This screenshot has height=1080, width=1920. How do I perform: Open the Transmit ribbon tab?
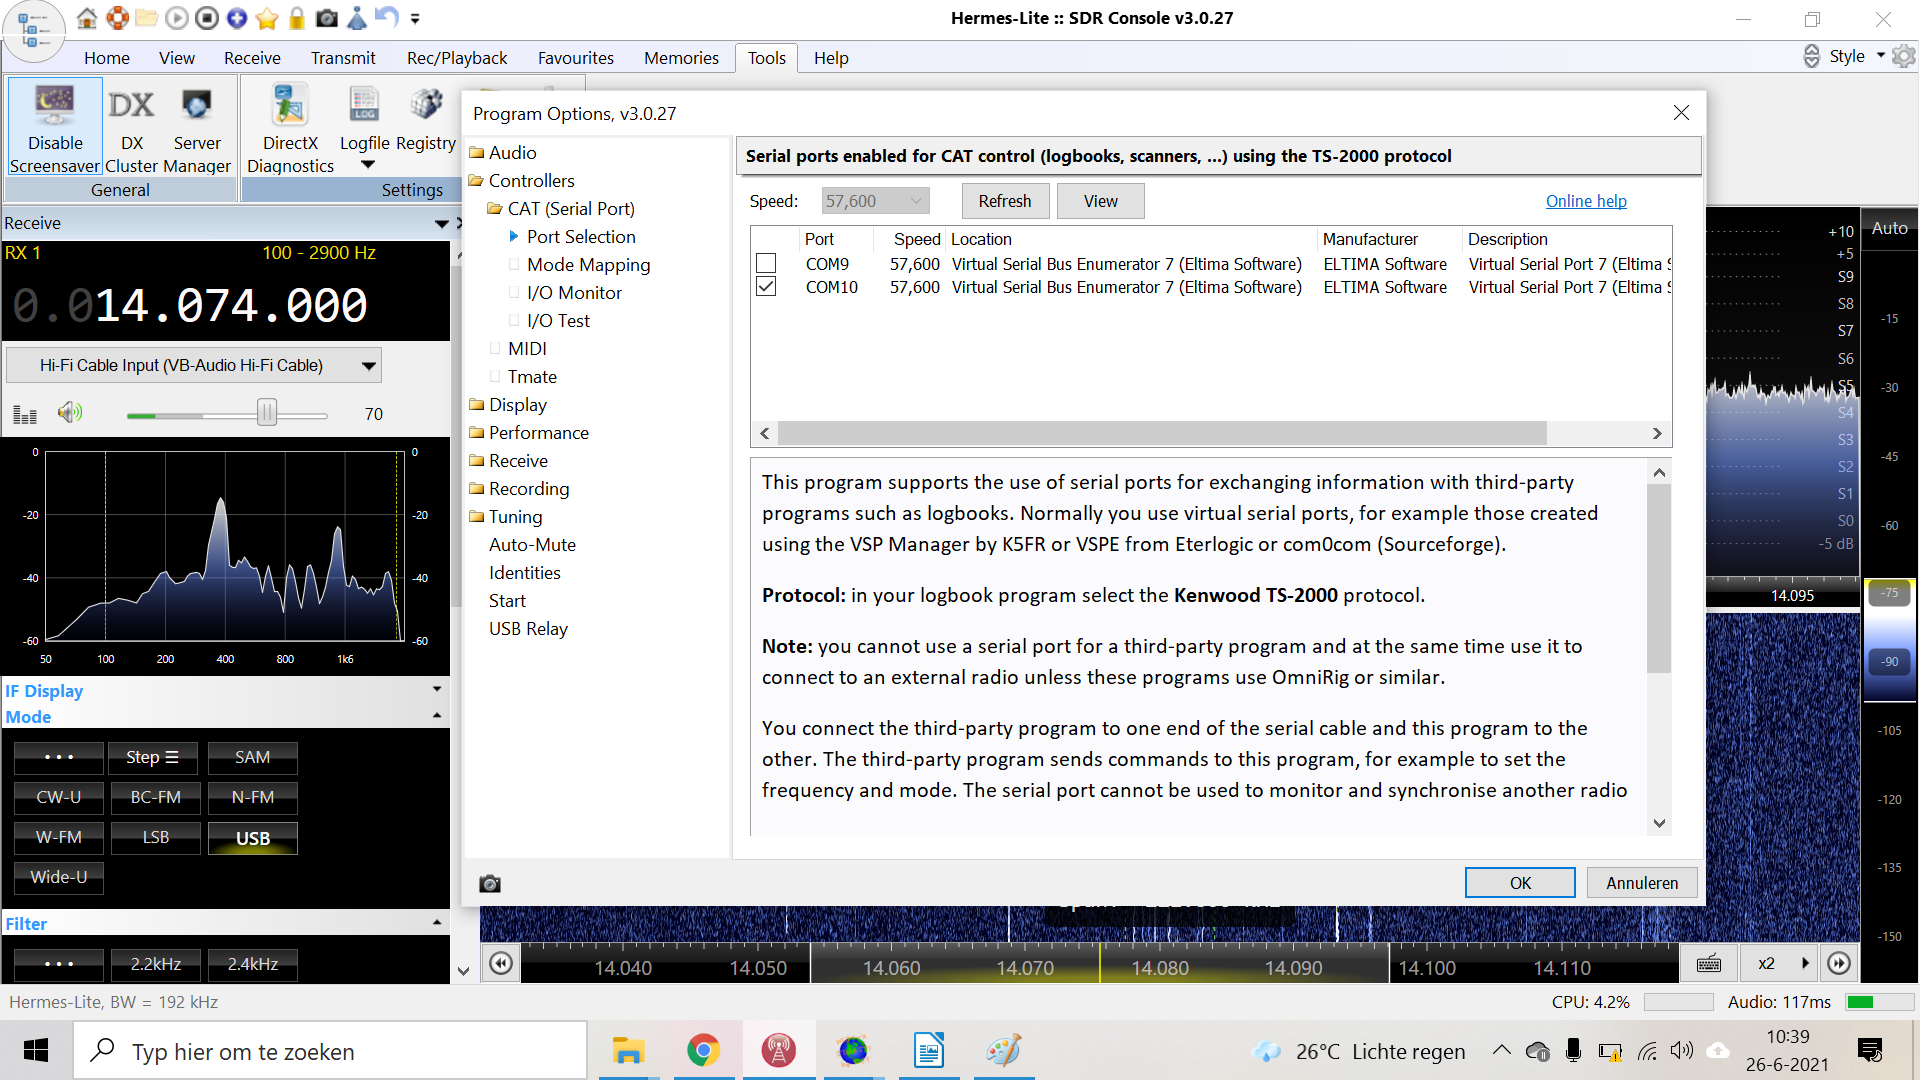[342, 58]
